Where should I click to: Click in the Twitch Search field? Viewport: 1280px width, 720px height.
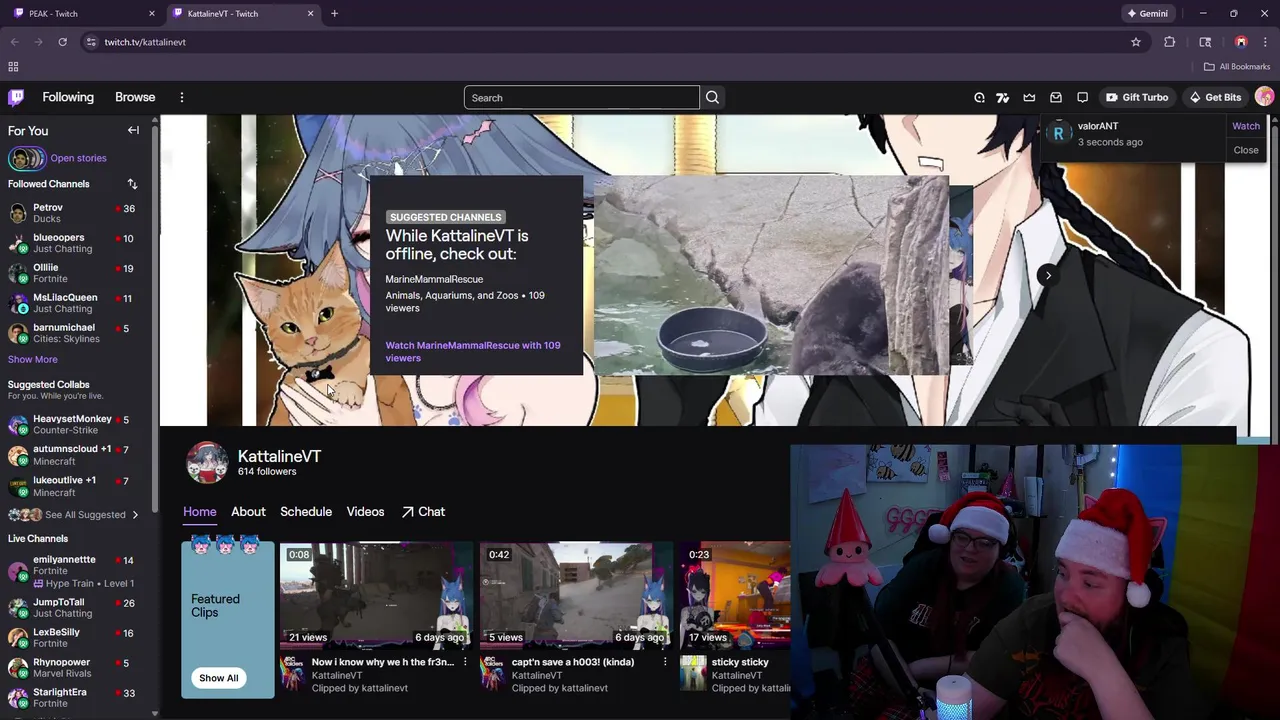tap(581, 97)
